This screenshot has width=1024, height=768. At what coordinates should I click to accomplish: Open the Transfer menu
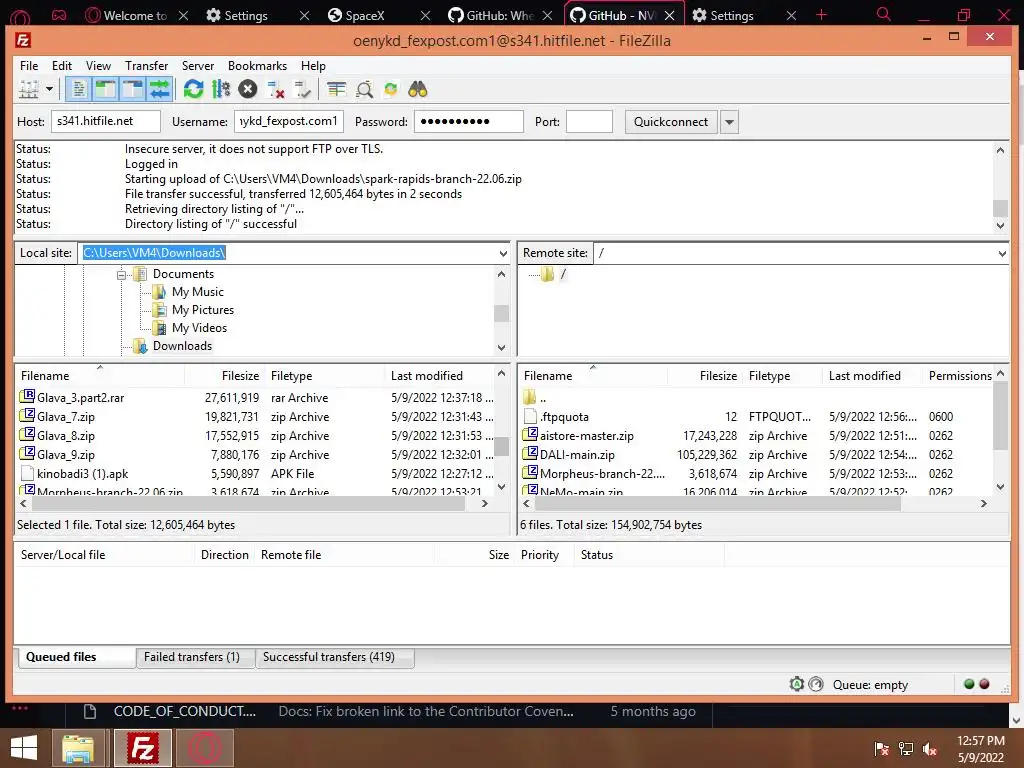click(146, 66)
